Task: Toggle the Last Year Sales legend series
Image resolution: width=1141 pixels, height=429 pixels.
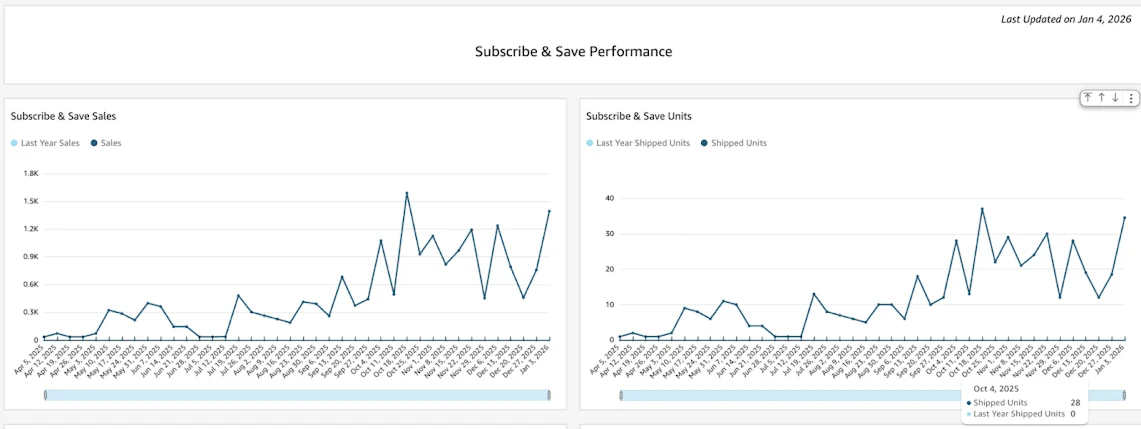Action: (x=50, y=143)
